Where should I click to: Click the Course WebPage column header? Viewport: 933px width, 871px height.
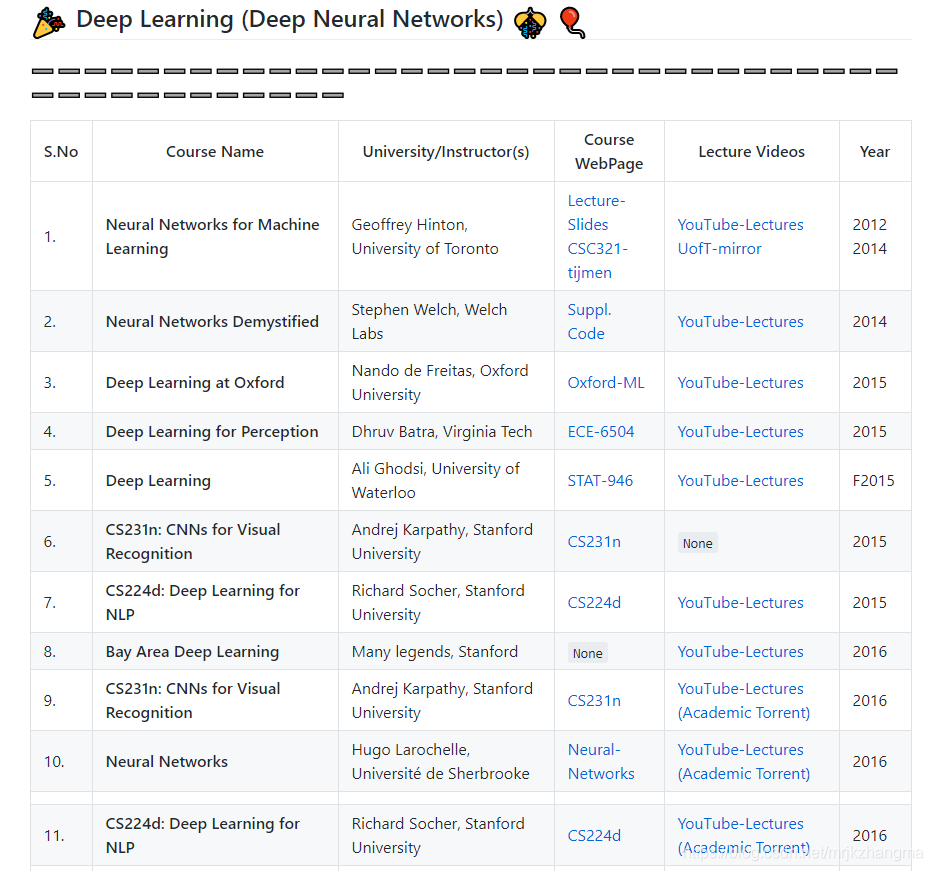pos(609,152)
